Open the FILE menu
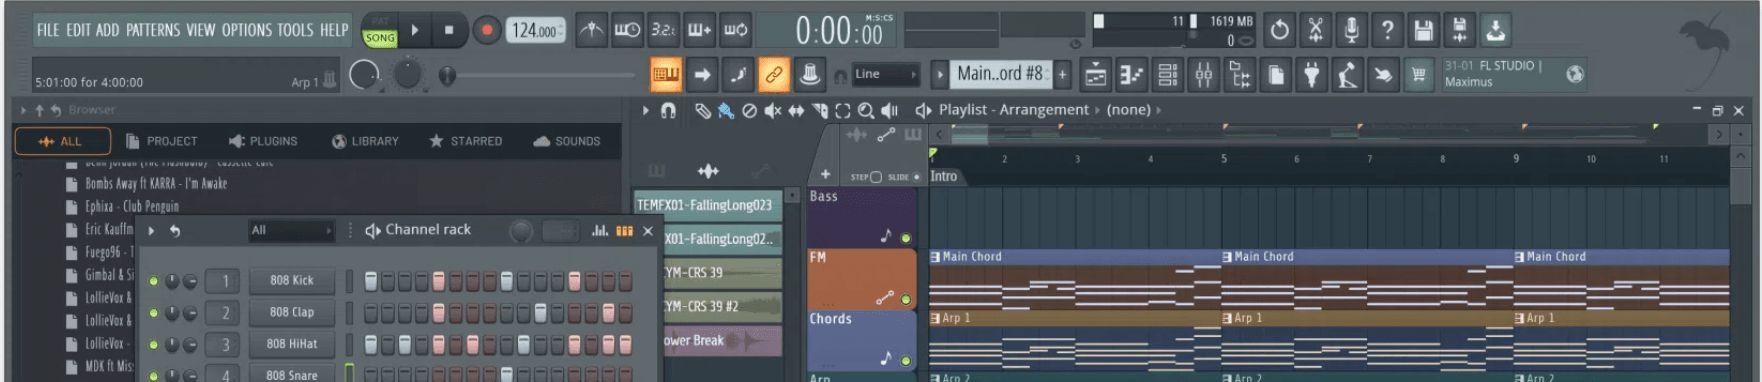The width and height of the screenshot is (1762, 382). click(47, 30)
